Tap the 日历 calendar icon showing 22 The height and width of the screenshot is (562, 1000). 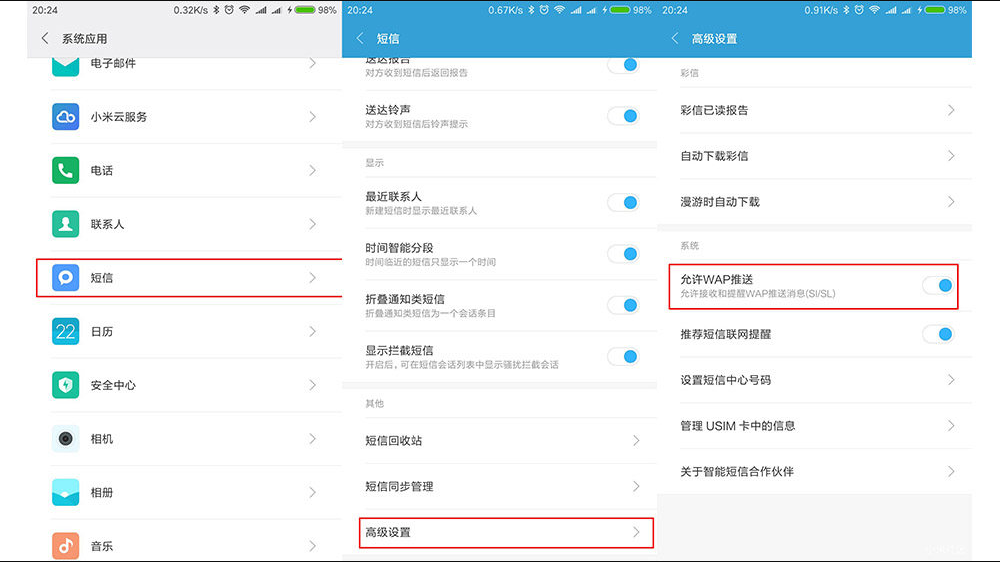[65, 331]
